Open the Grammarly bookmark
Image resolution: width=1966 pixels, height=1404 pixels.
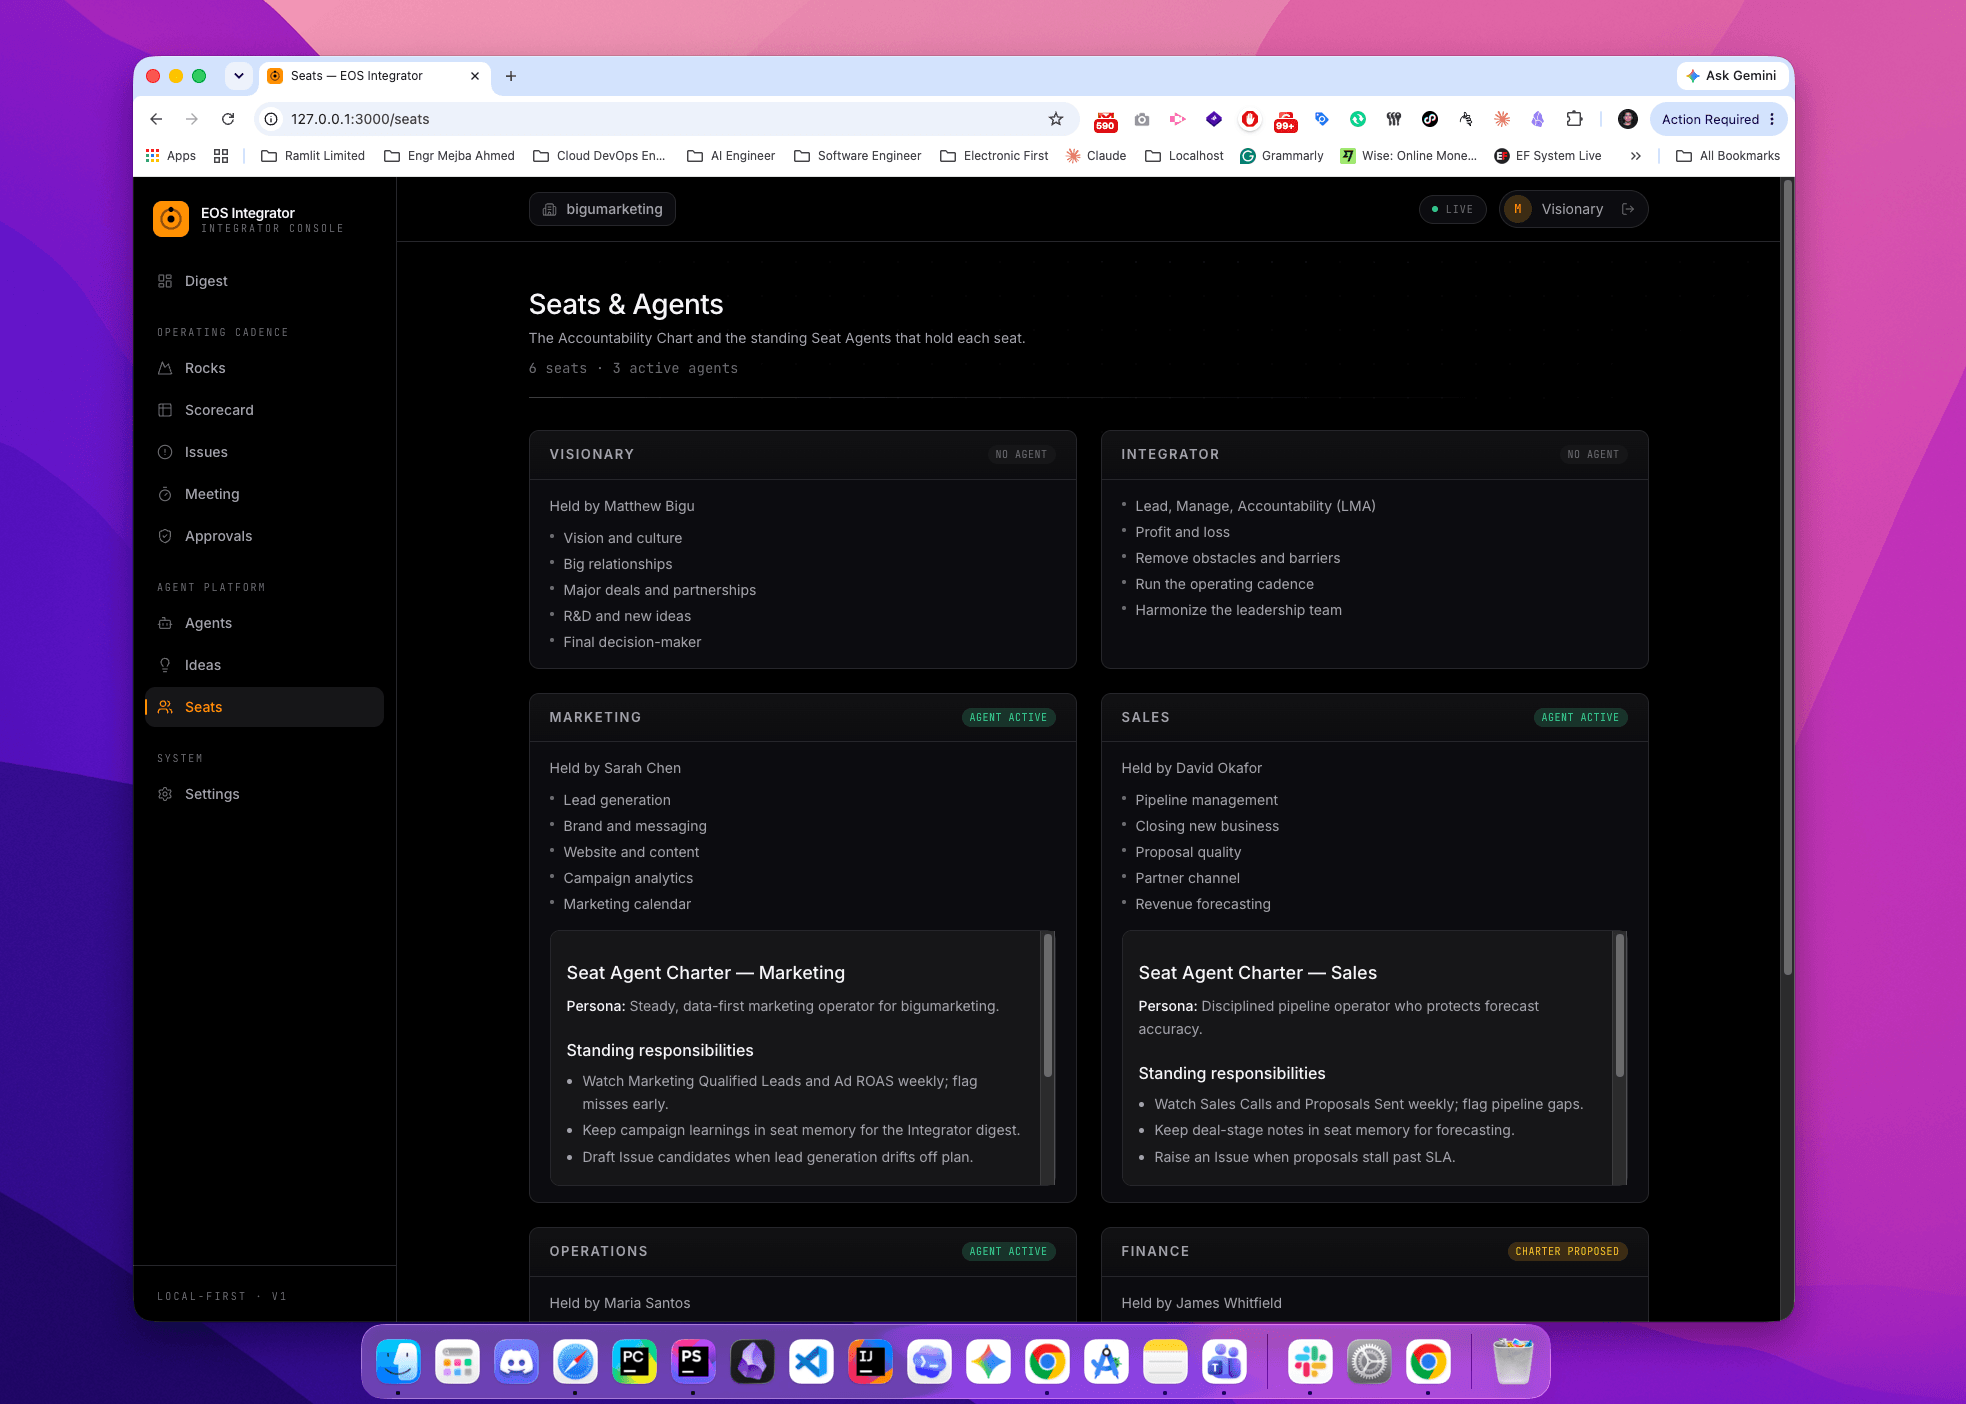[1281, 156]
